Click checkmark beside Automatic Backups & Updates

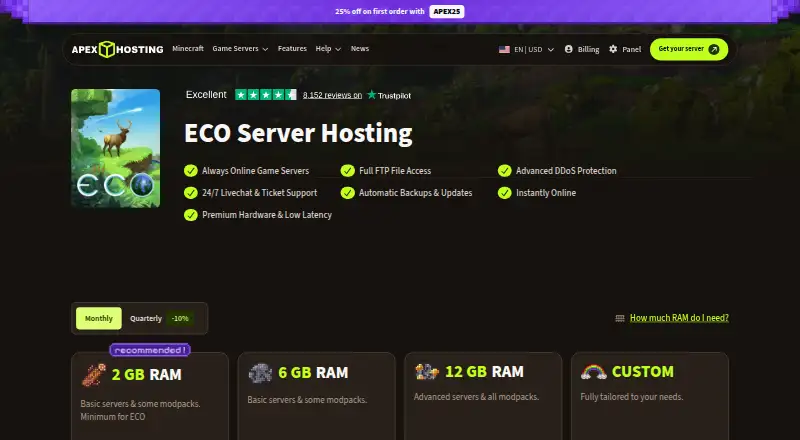click(x=347, y=192)
